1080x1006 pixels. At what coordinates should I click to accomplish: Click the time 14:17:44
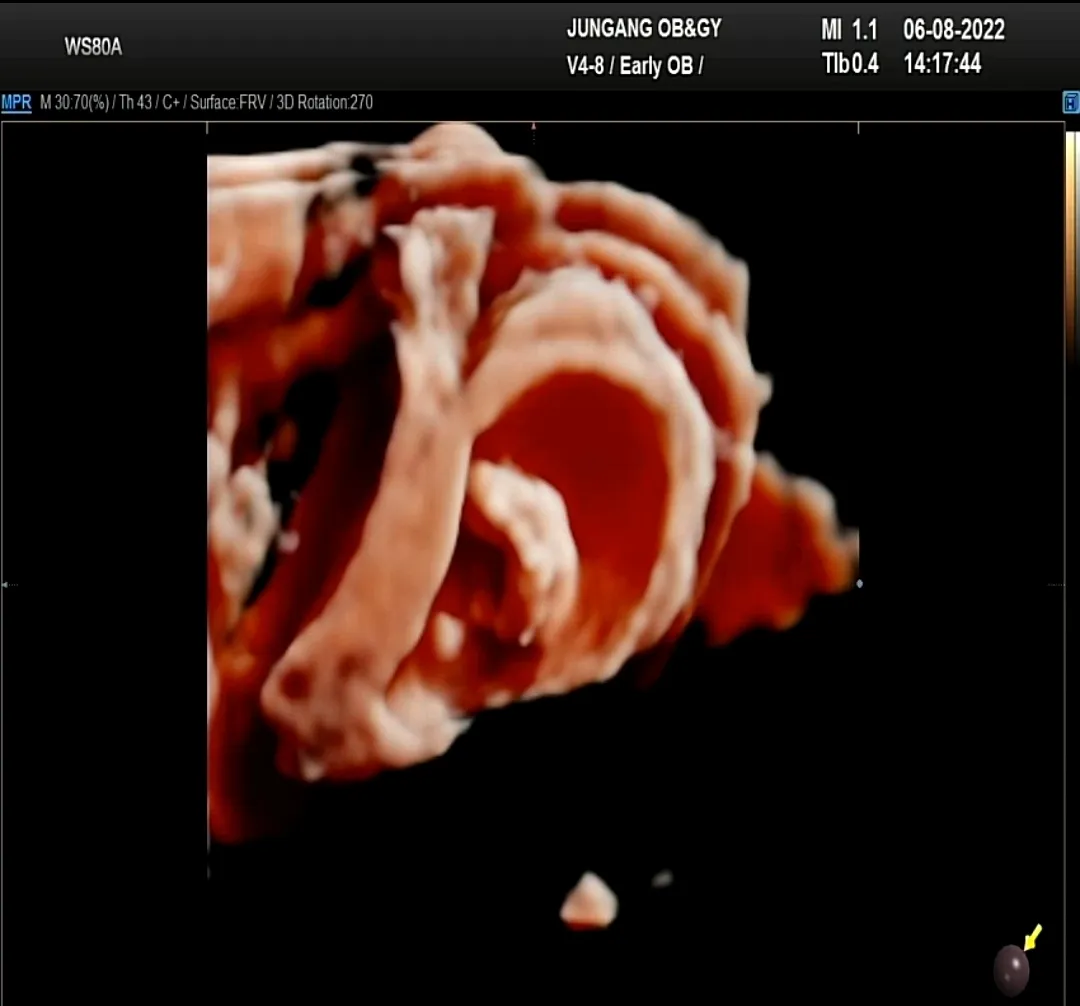(x=942, y=63)
